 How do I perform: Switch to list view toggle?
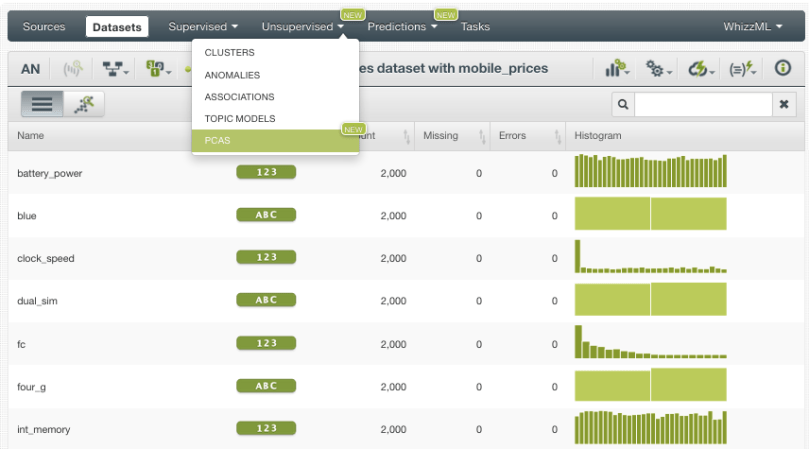42,104
